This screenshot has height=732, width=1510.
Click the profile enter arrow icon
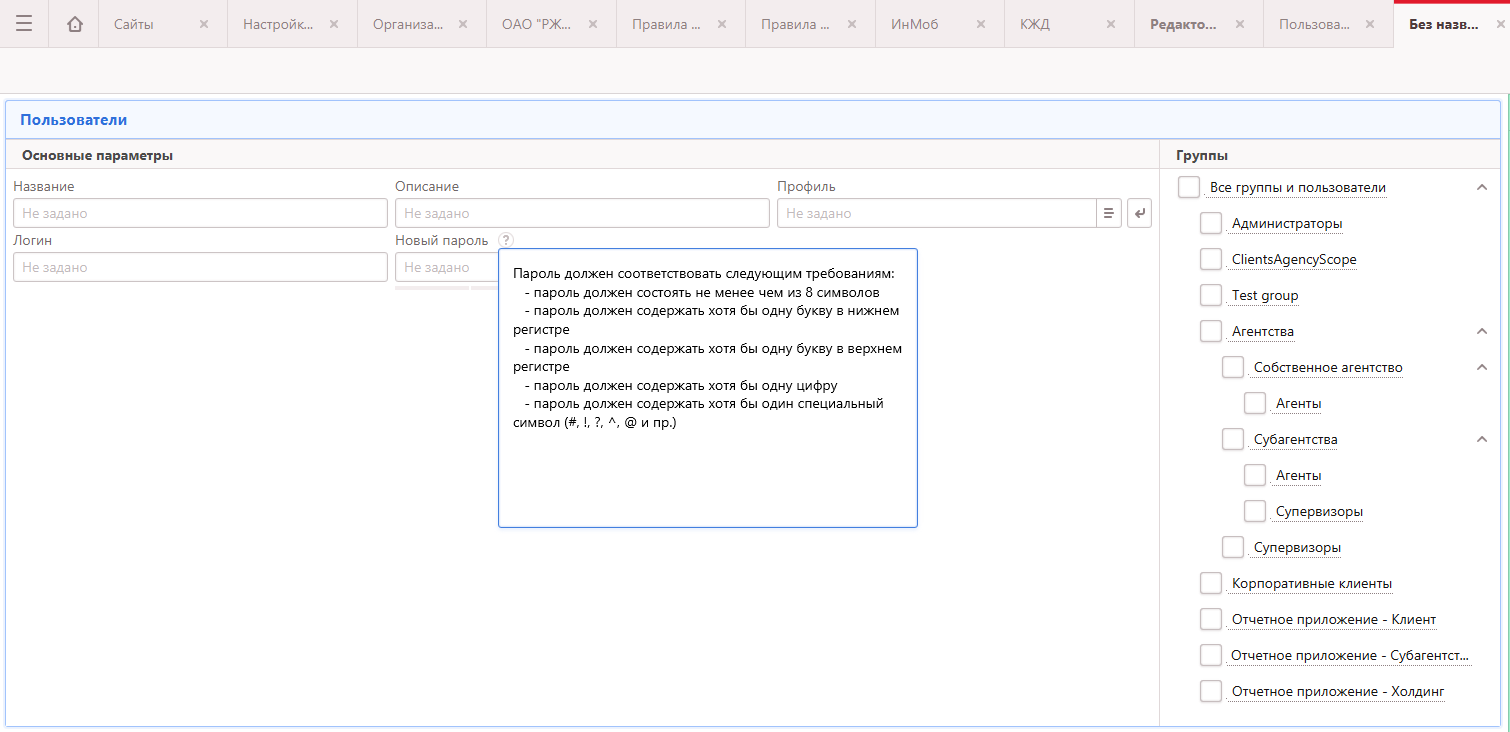point(1139,213)
